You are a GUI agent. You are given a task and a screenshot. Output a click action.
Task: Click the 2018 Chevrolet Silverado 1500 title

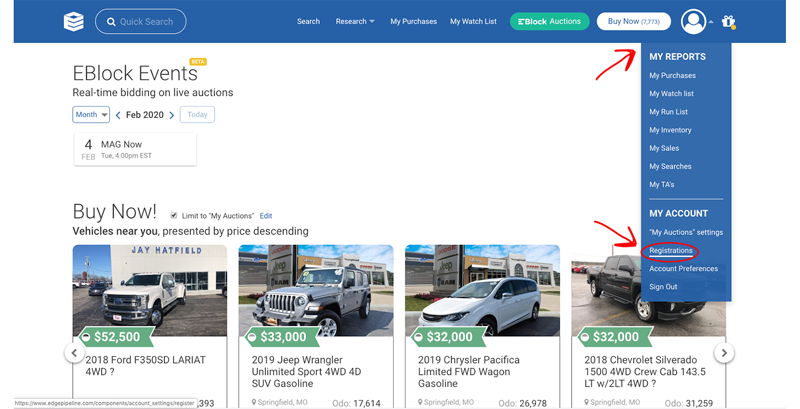(645, 372)
